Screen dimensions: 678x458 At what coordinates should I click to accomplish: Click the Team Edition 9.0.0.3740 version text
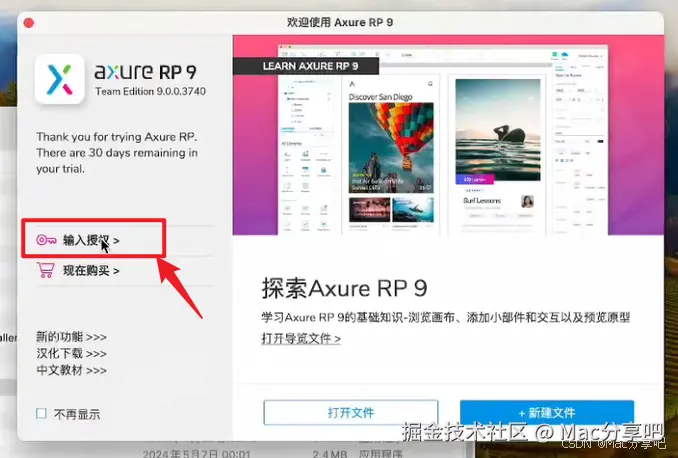[x=150, y=91]
